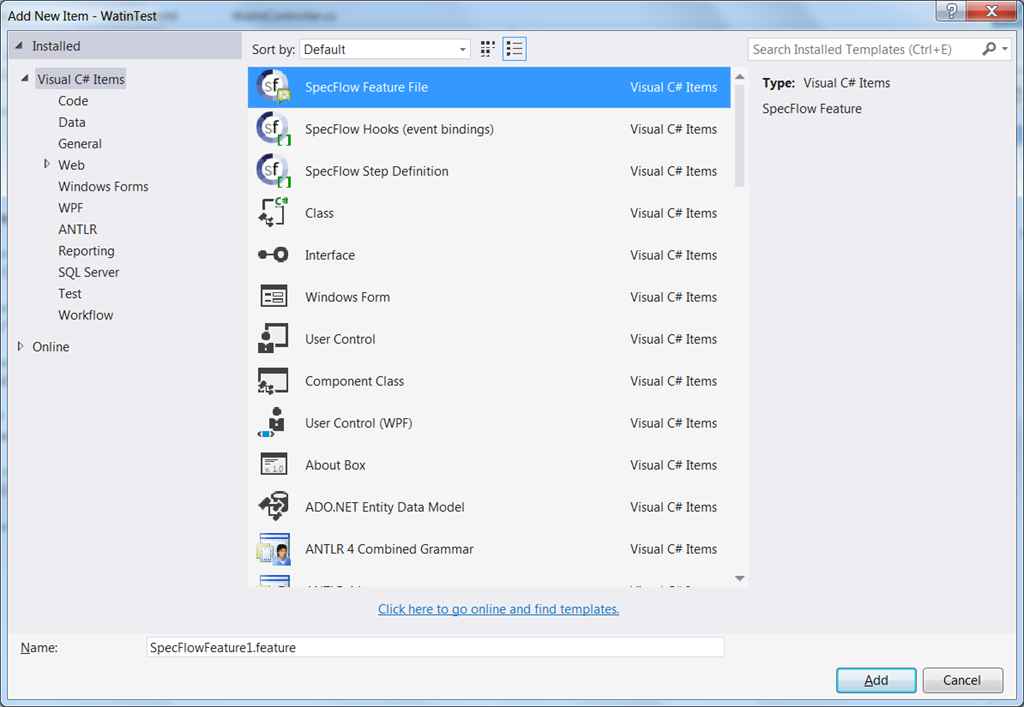This screenshot has width=1024, height=707.
Task: Select the 'Component Class' row text
Action: (355, 381)
